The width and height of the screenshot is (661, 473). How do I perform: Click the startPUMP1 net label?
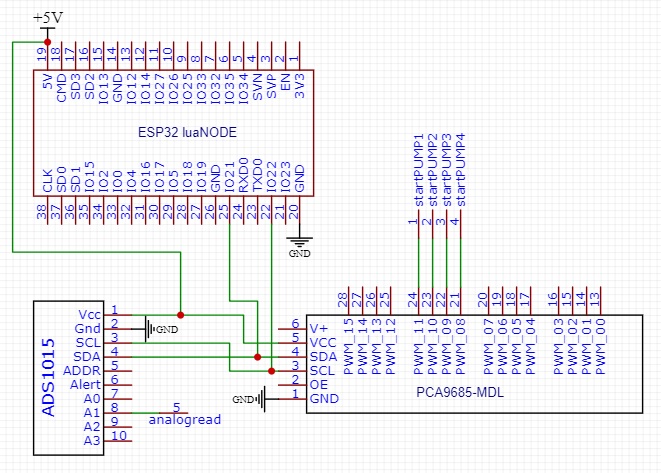[418, 170]
